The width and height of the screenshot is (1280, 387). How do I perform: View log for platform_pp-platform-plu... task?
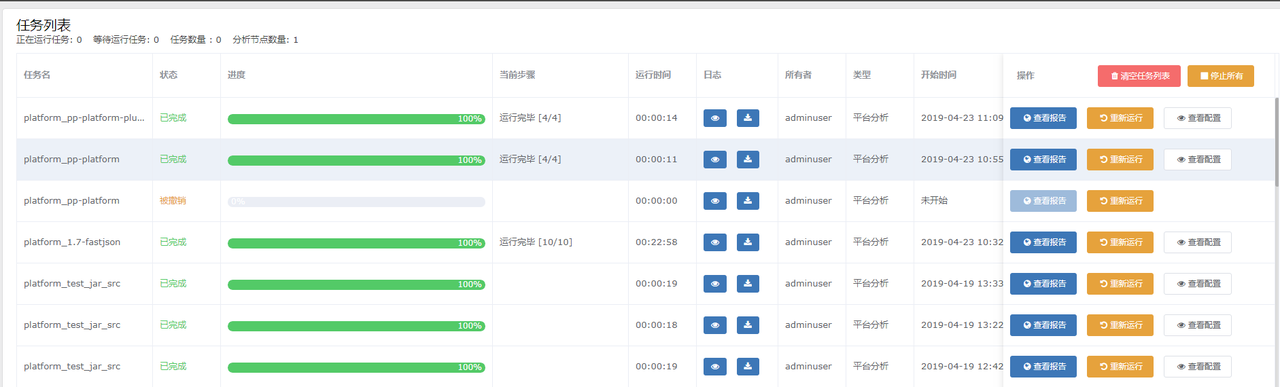[715, 118]
